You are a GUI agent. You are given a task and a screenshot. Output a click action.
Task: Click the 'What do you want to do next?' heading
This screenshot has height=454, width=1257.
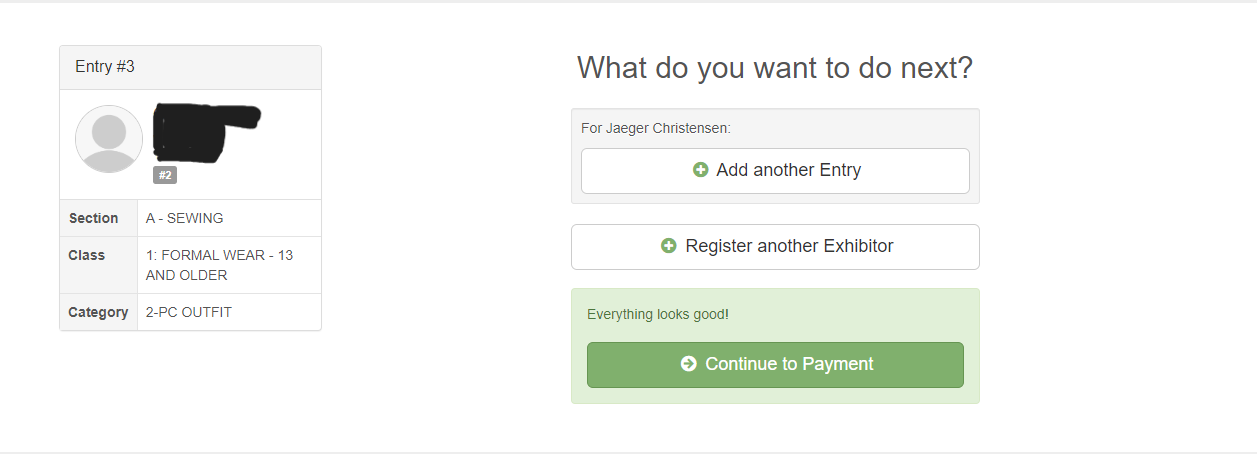tap(775, 68)
